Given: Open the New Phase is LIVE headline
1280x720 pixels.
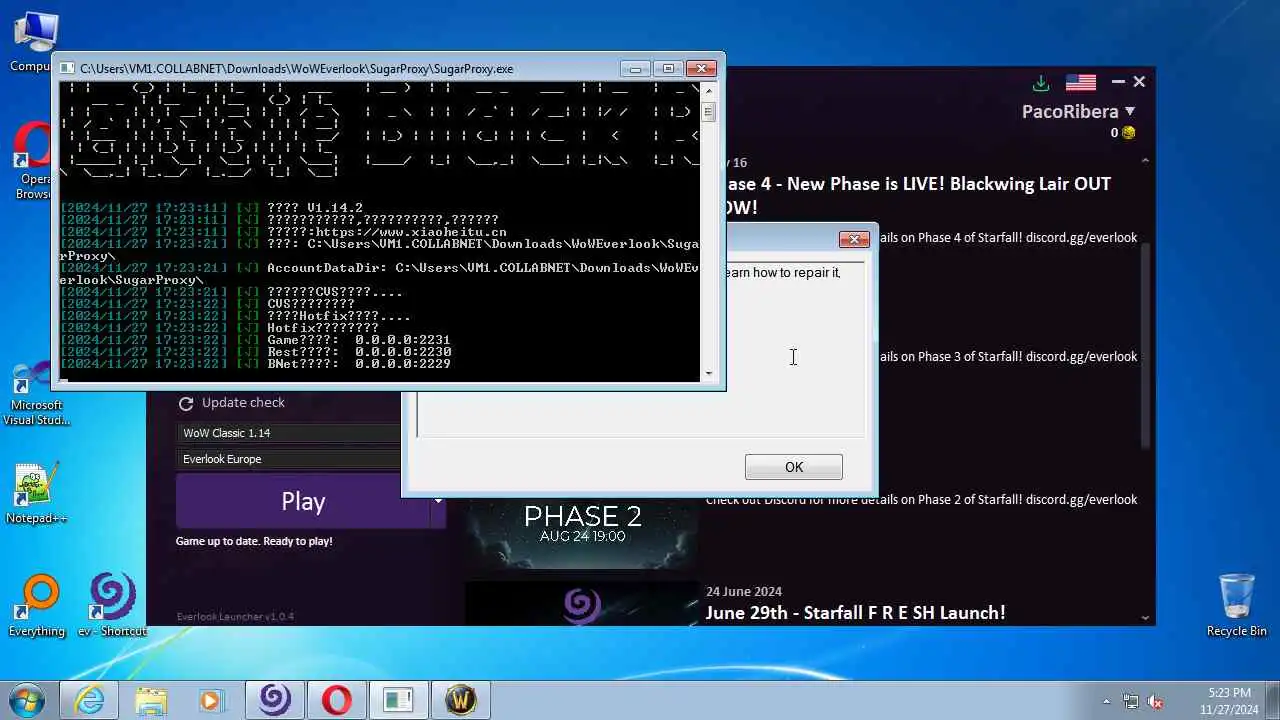Looking at the screenshot, I should (918, 195).
